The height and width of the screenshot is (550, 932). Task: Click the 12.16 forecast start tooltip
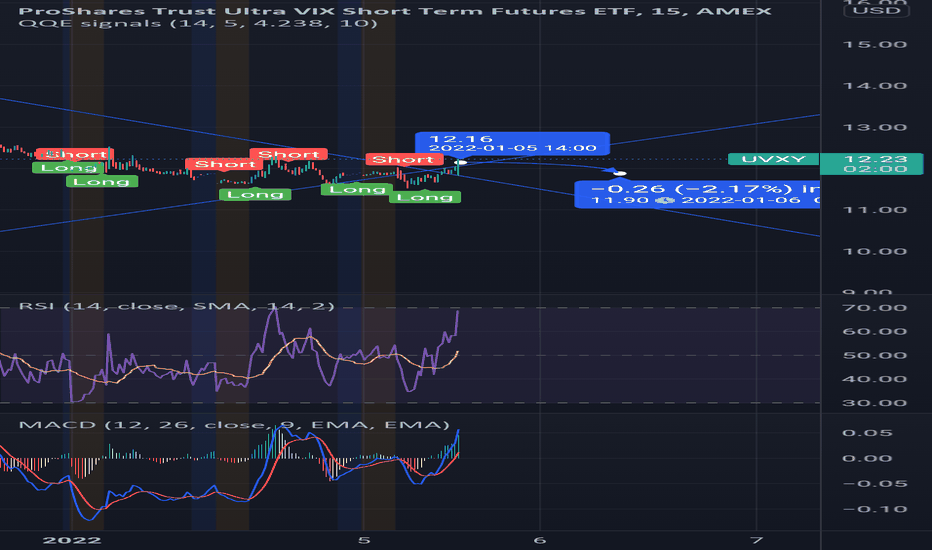(512, 143)
